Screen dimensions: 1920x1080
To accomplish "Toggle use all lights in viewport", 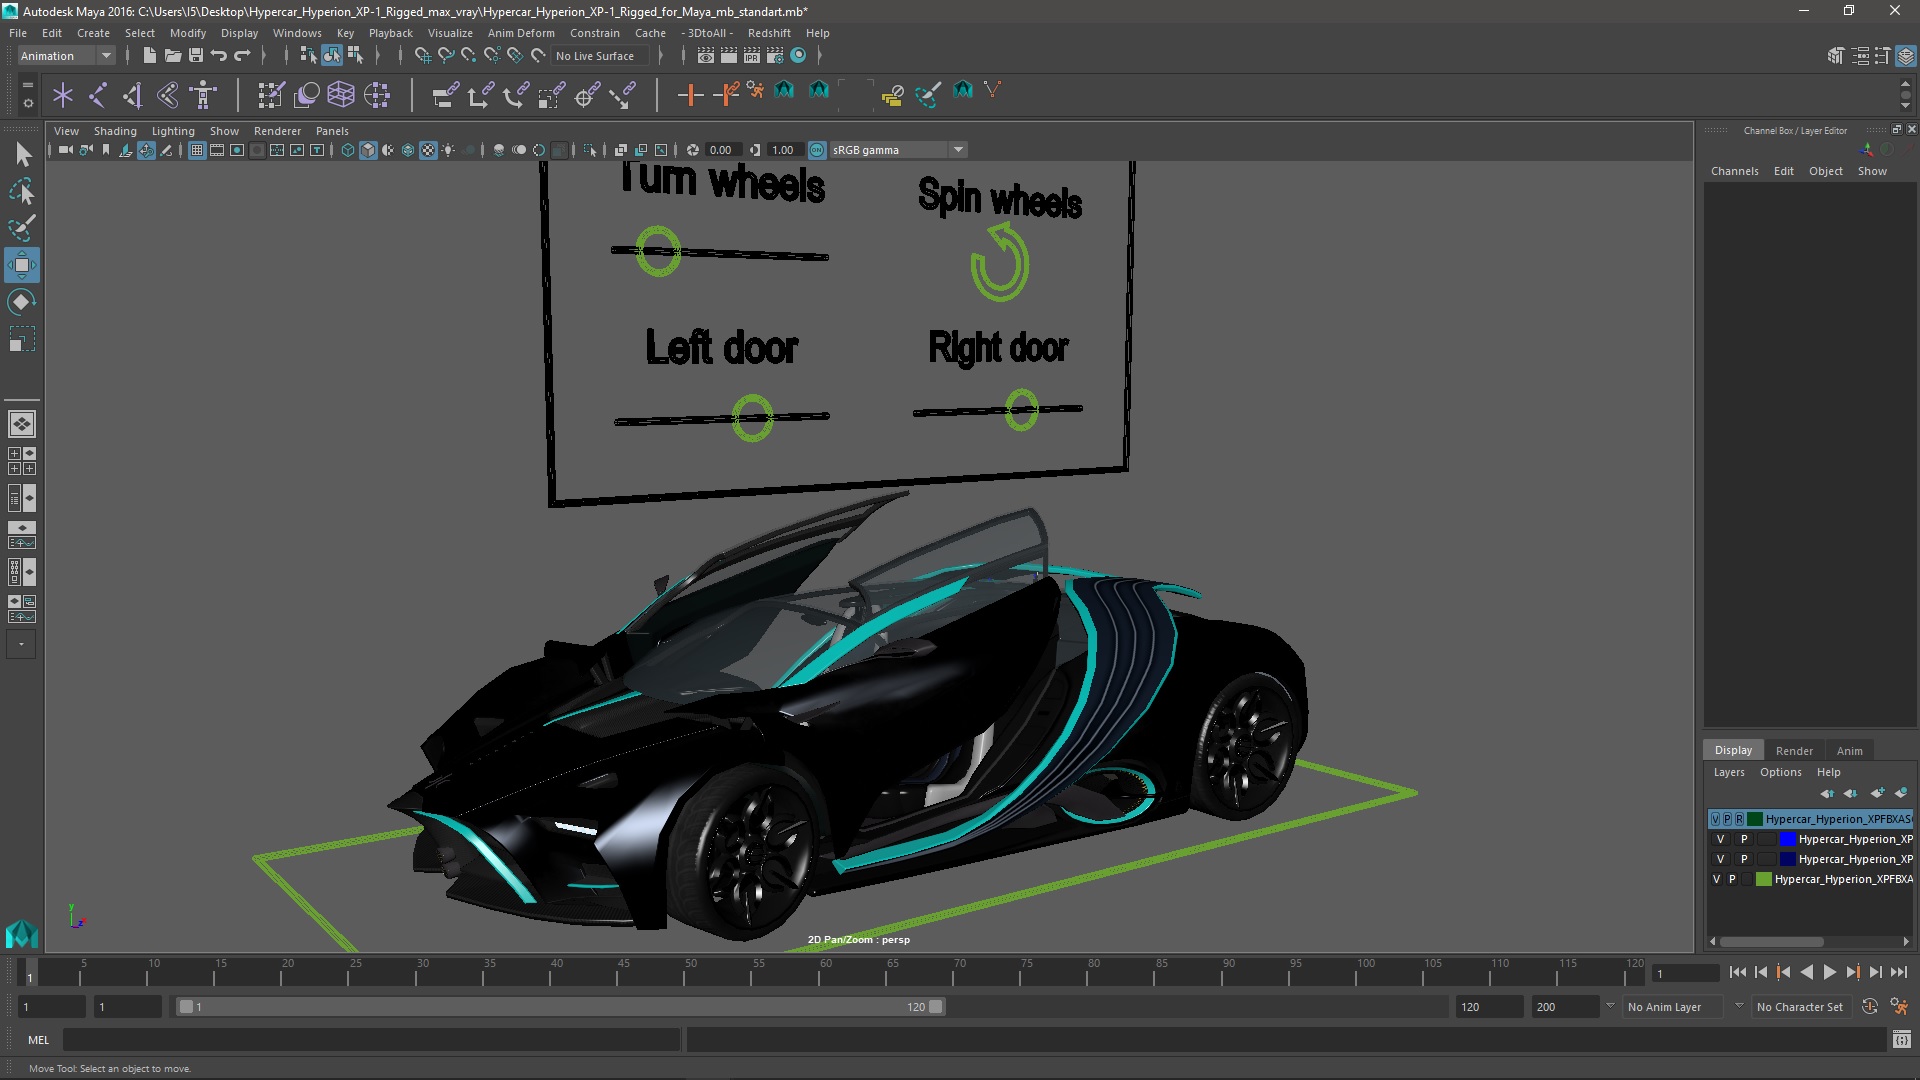I will [x=448, y=150].
